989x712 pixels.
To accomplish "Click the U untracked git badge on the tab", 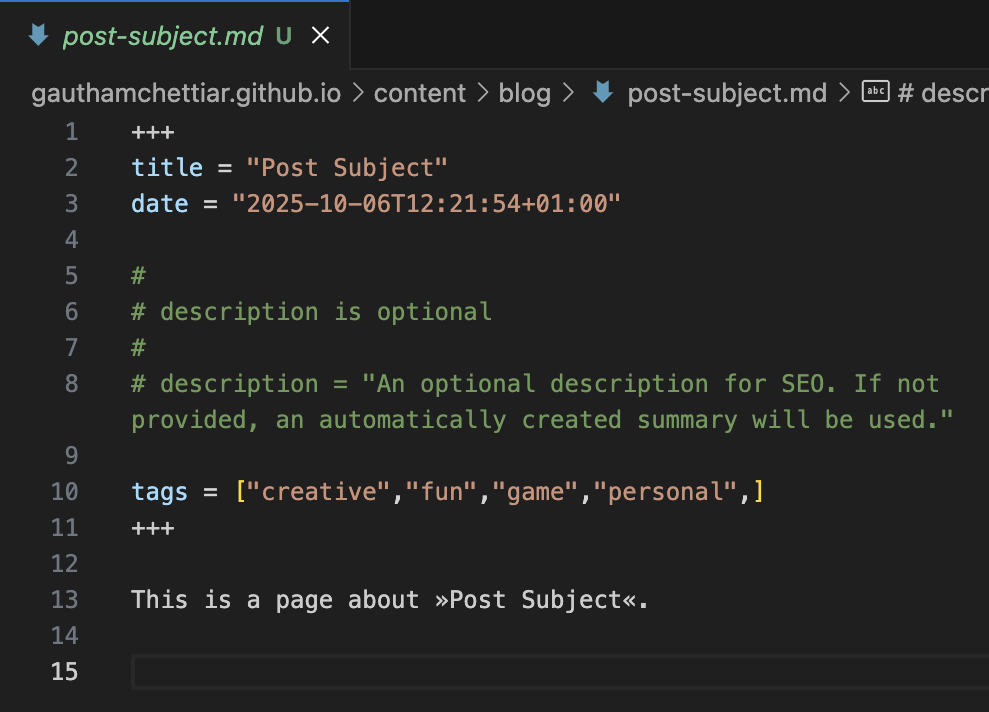I will tap(283, 35).
